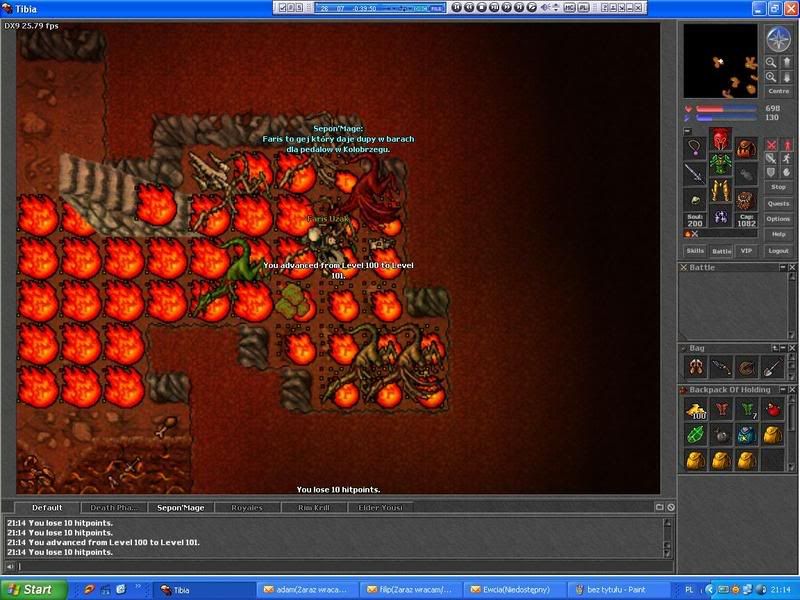Switch to the Sepon'Mage chat tab
Screen dimensions: 800x600
181,508
